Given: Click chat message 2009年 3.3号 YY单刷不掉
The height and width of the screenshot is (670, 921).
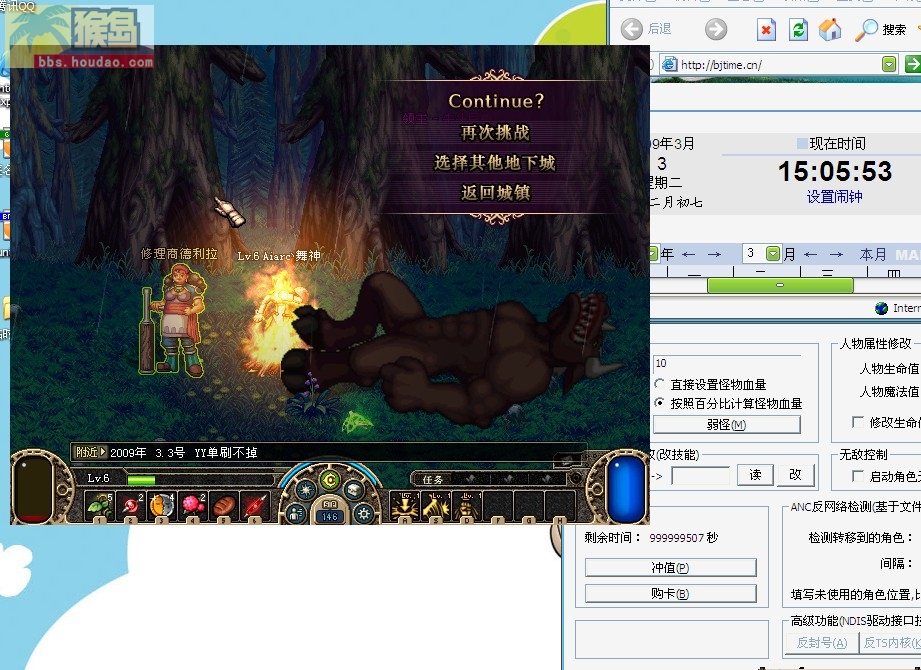Looking at the screenshot, I should (183, 453).
